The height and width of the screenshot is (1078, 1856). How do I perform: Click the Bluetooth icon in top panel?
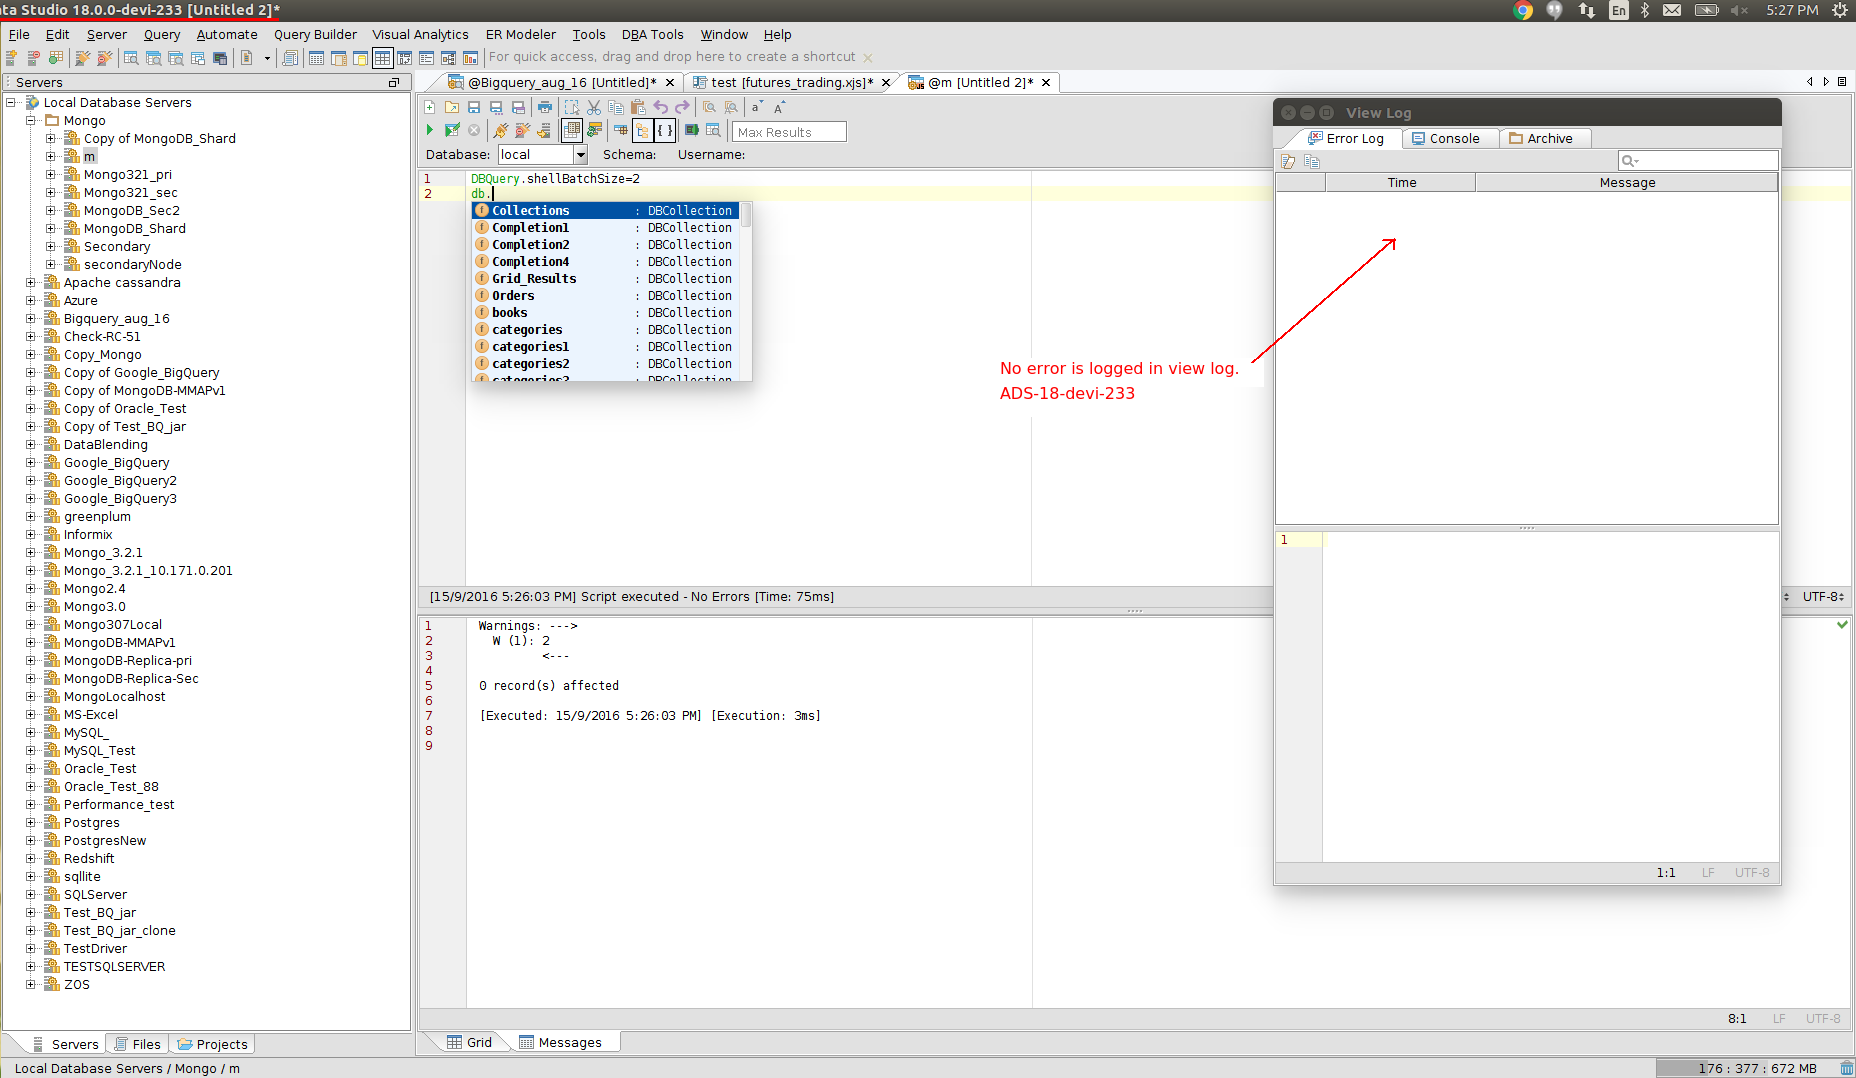click(x=1645, y=10)
